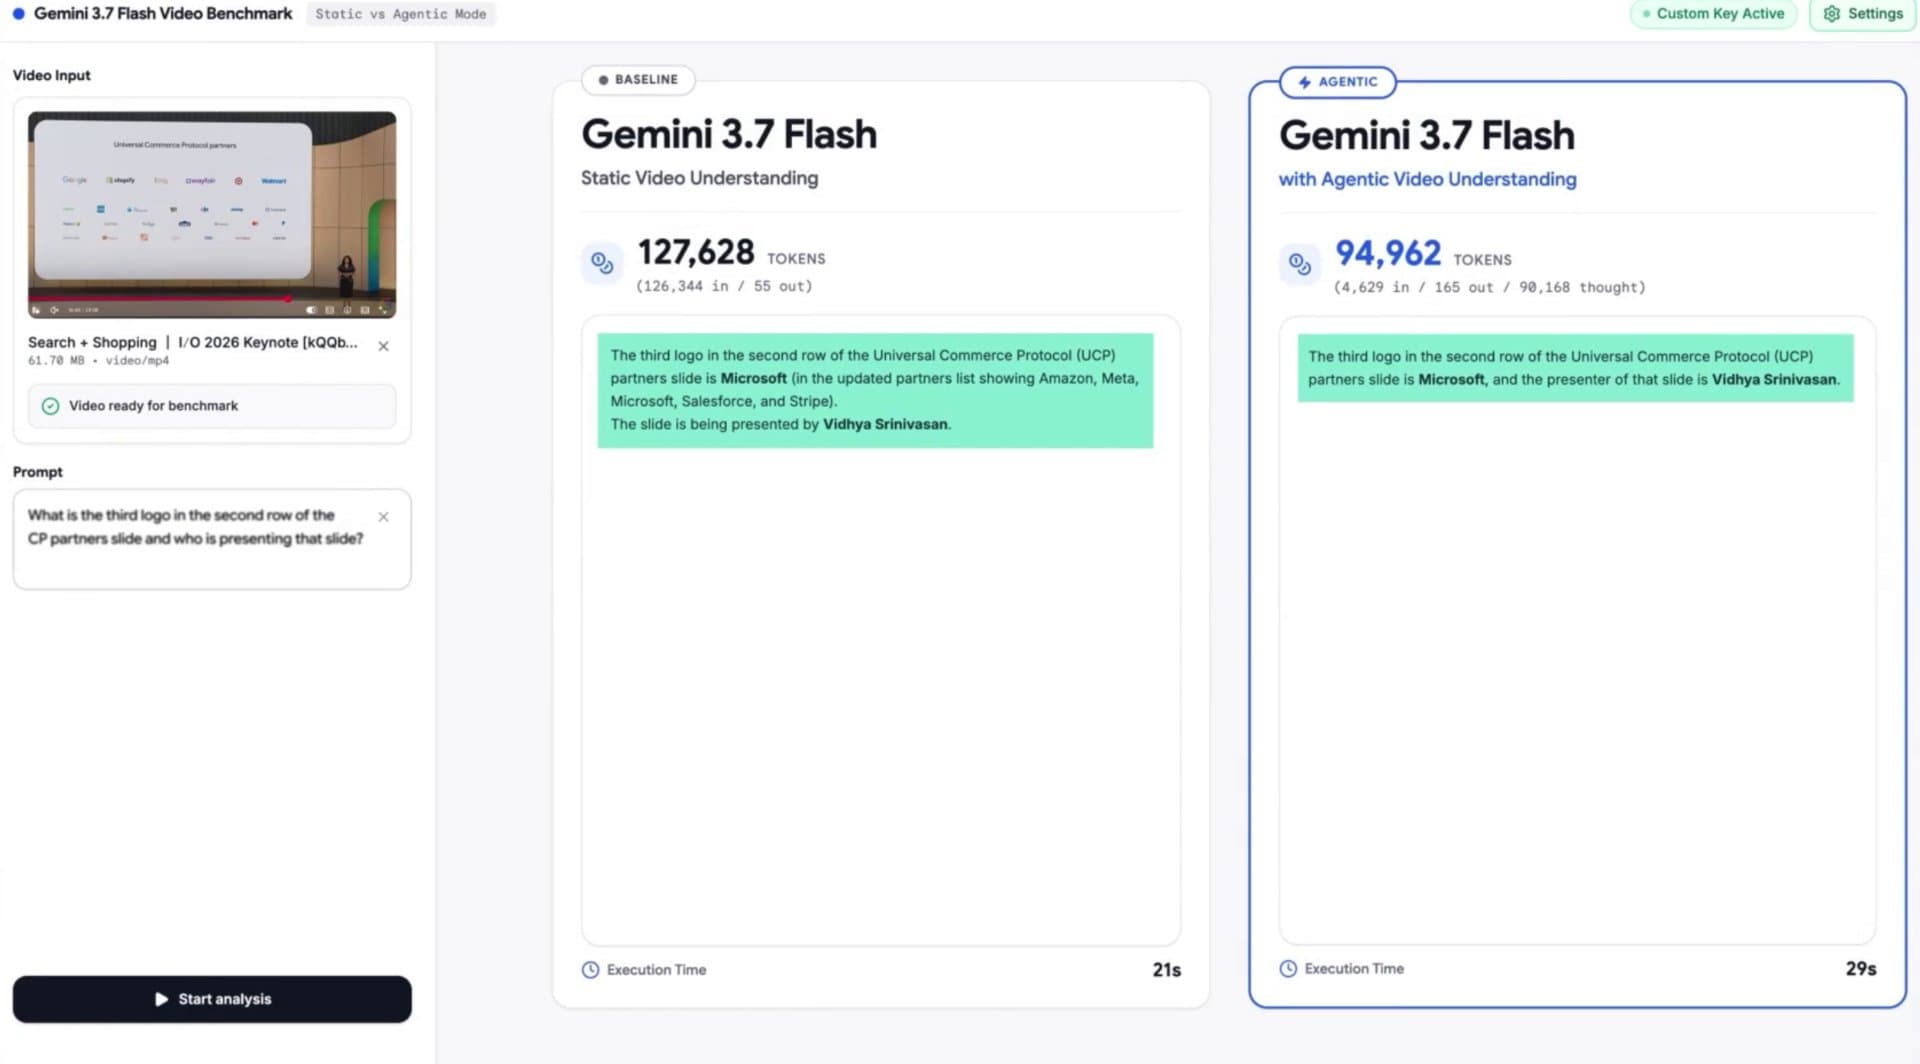Select the BASELINE badge
Viewport: 1920px width, 1064px height.
coord(638,79)
